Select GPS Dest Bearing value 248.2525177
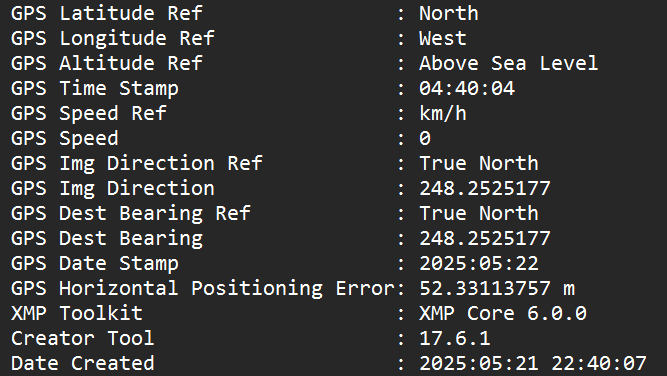 click(485, 238)
